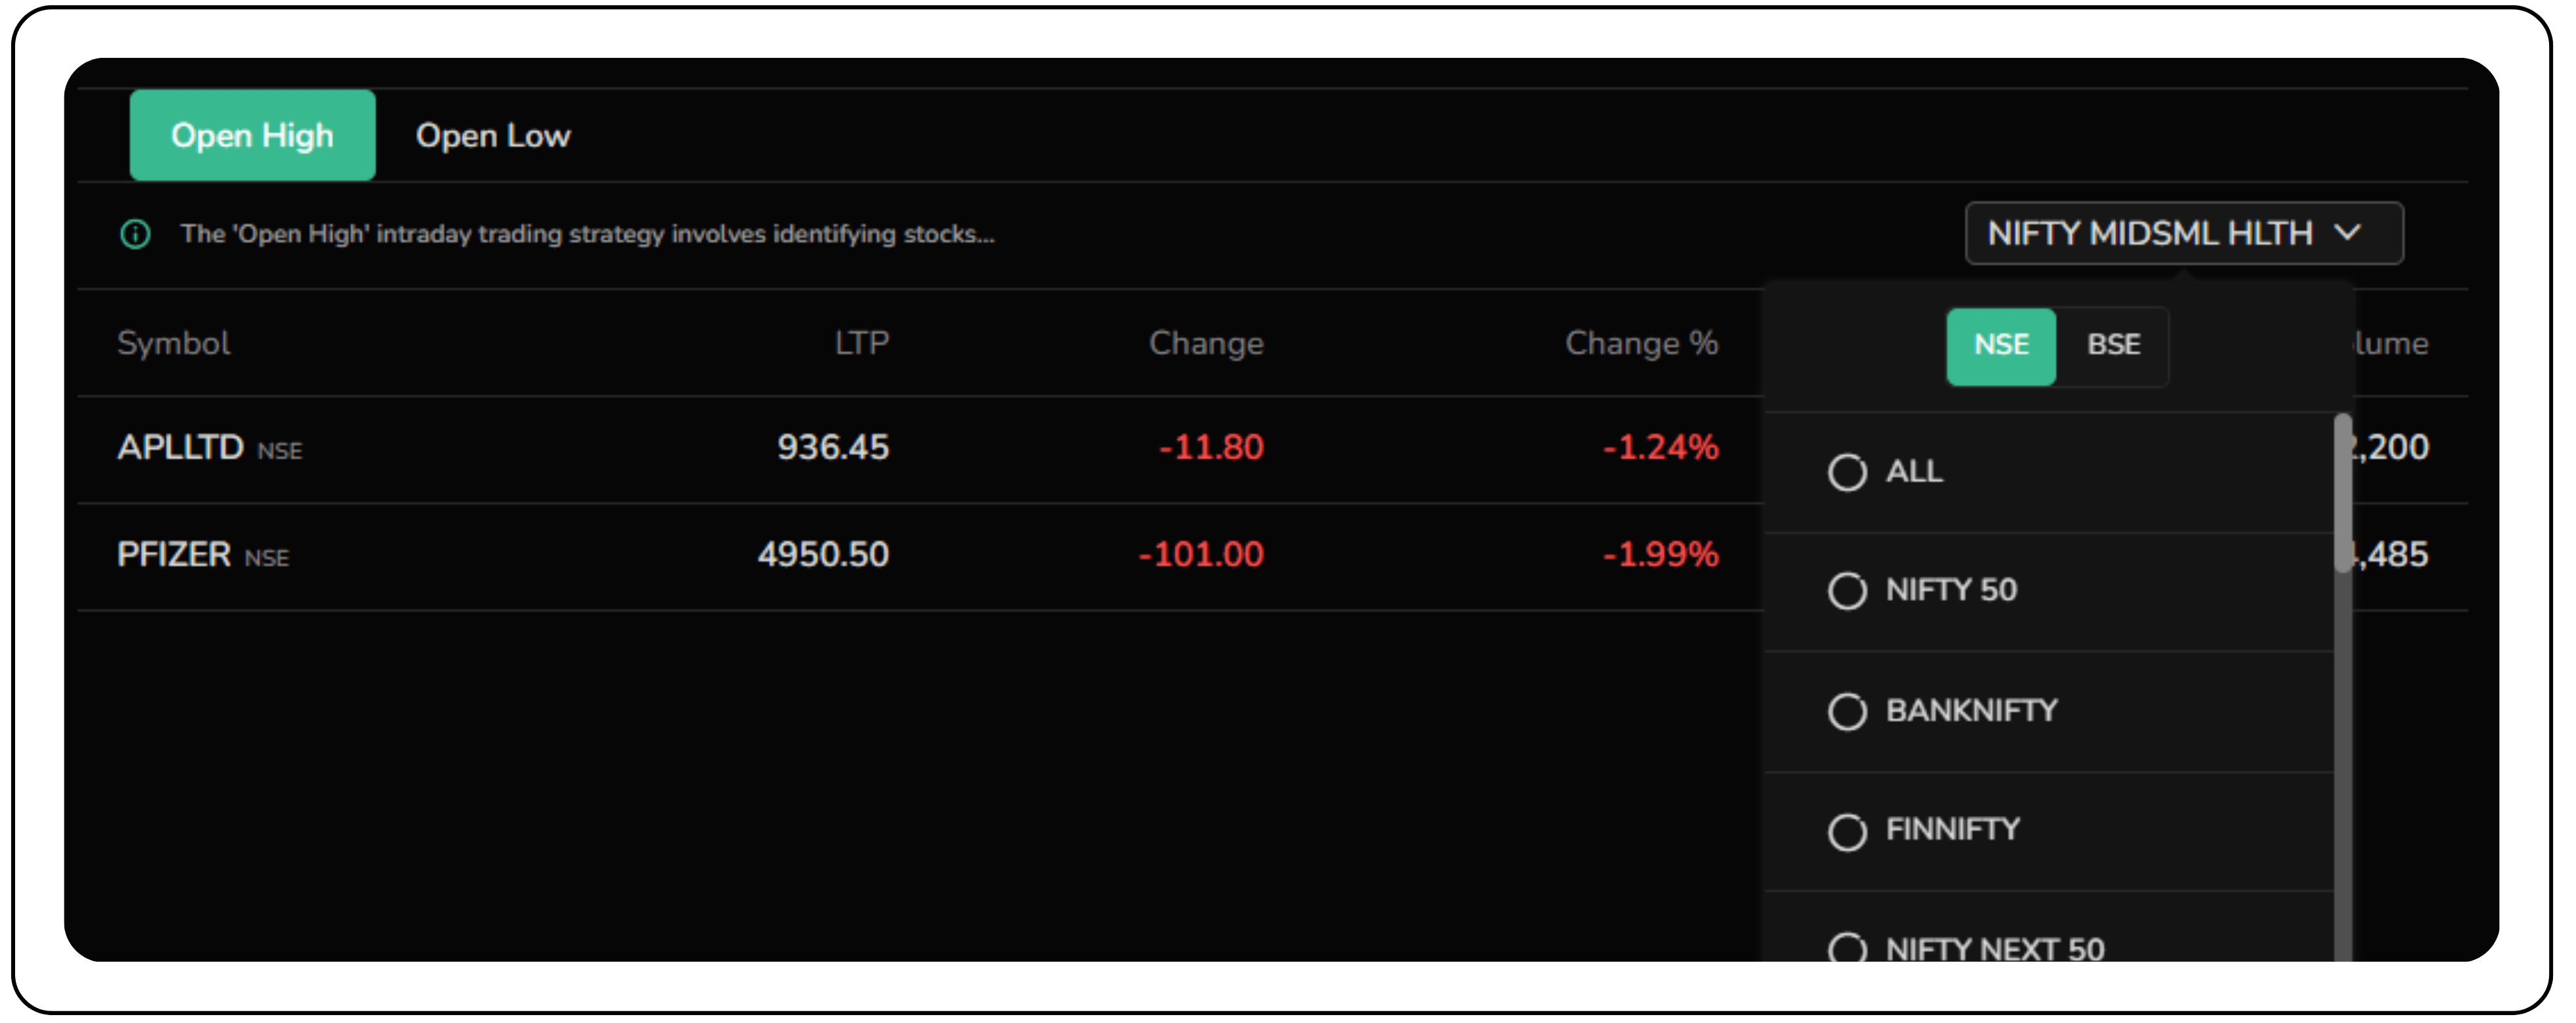2576x1023 pixels.
Task: Click the green info icon beside strategy description
Action: 135,234
